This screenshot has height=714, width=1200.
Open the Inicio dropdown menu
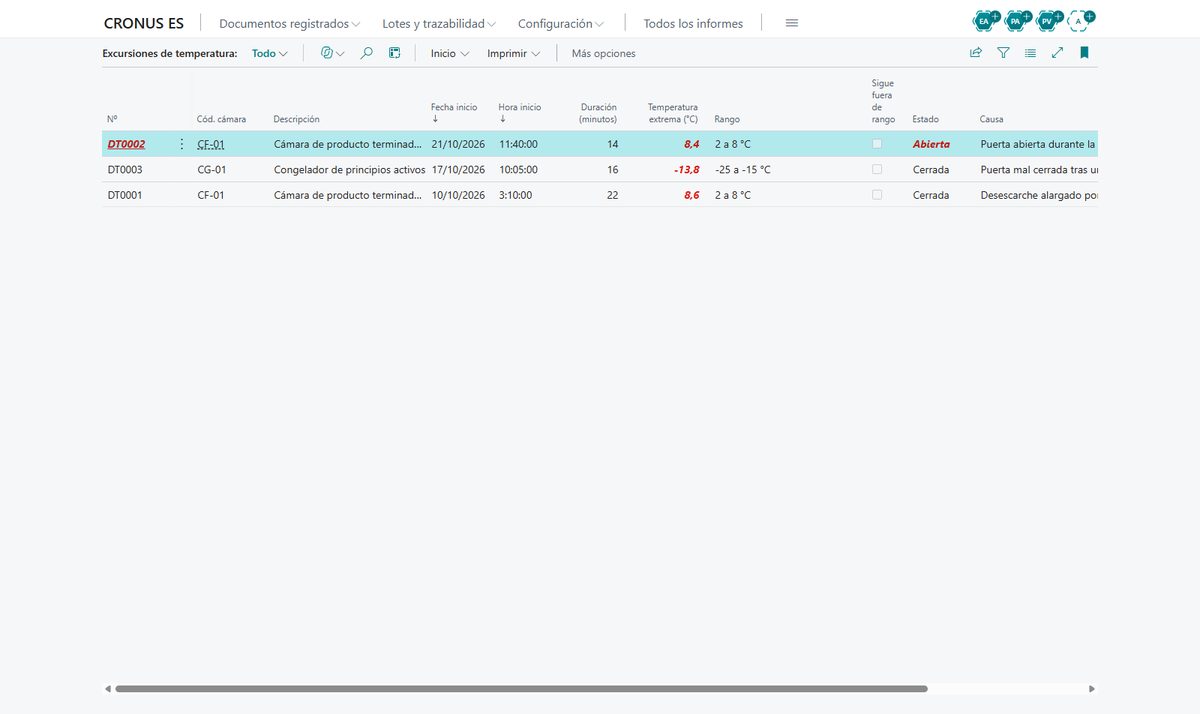pos(450,53)
